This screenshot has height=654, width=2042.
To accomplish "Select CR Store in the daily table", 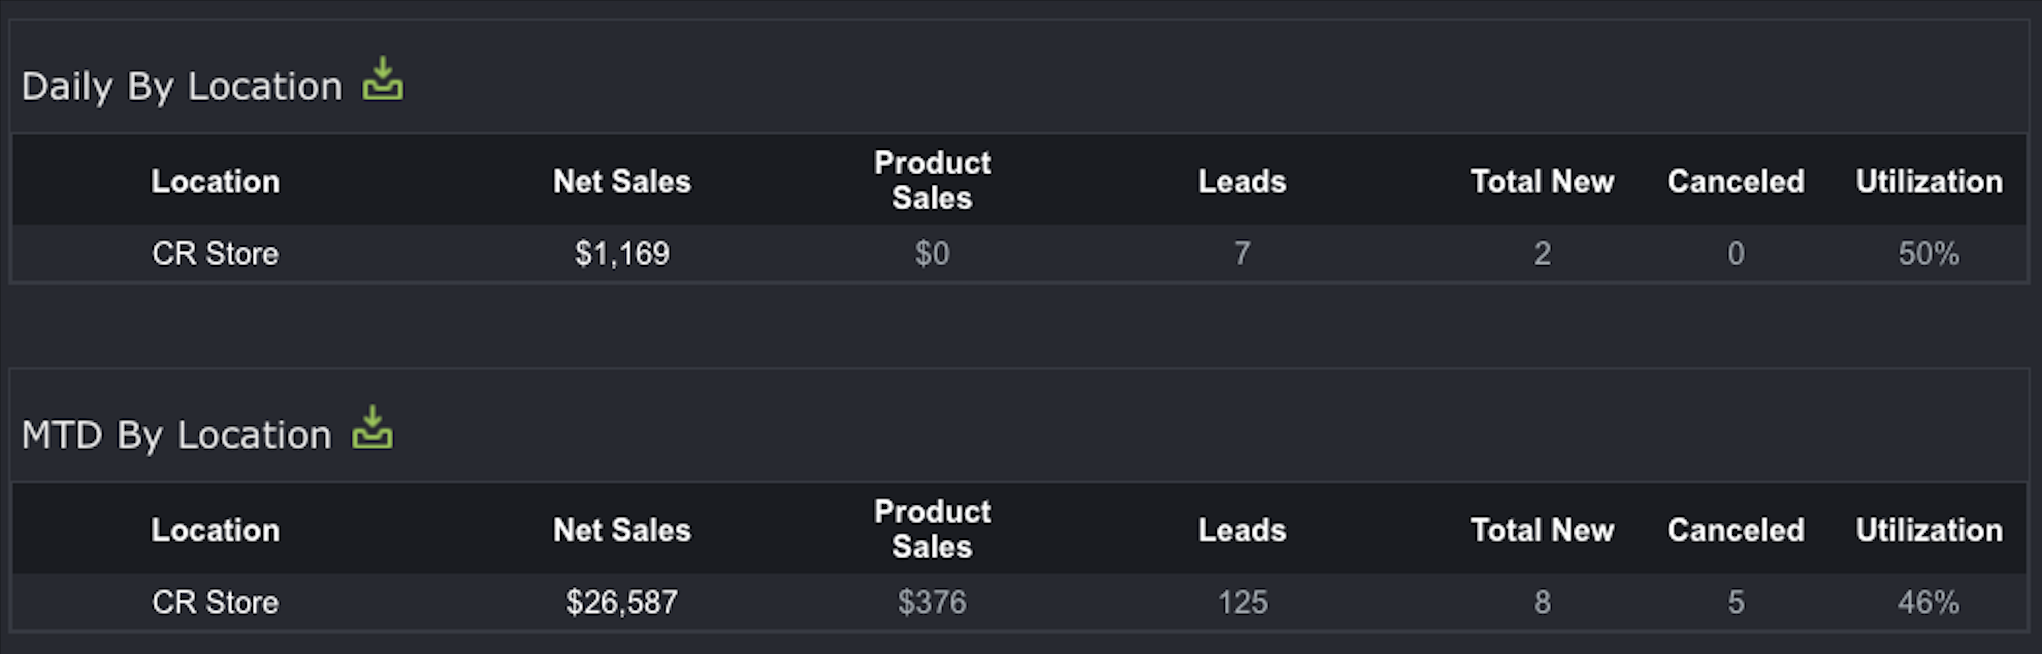I will click(x=215, y=254).
